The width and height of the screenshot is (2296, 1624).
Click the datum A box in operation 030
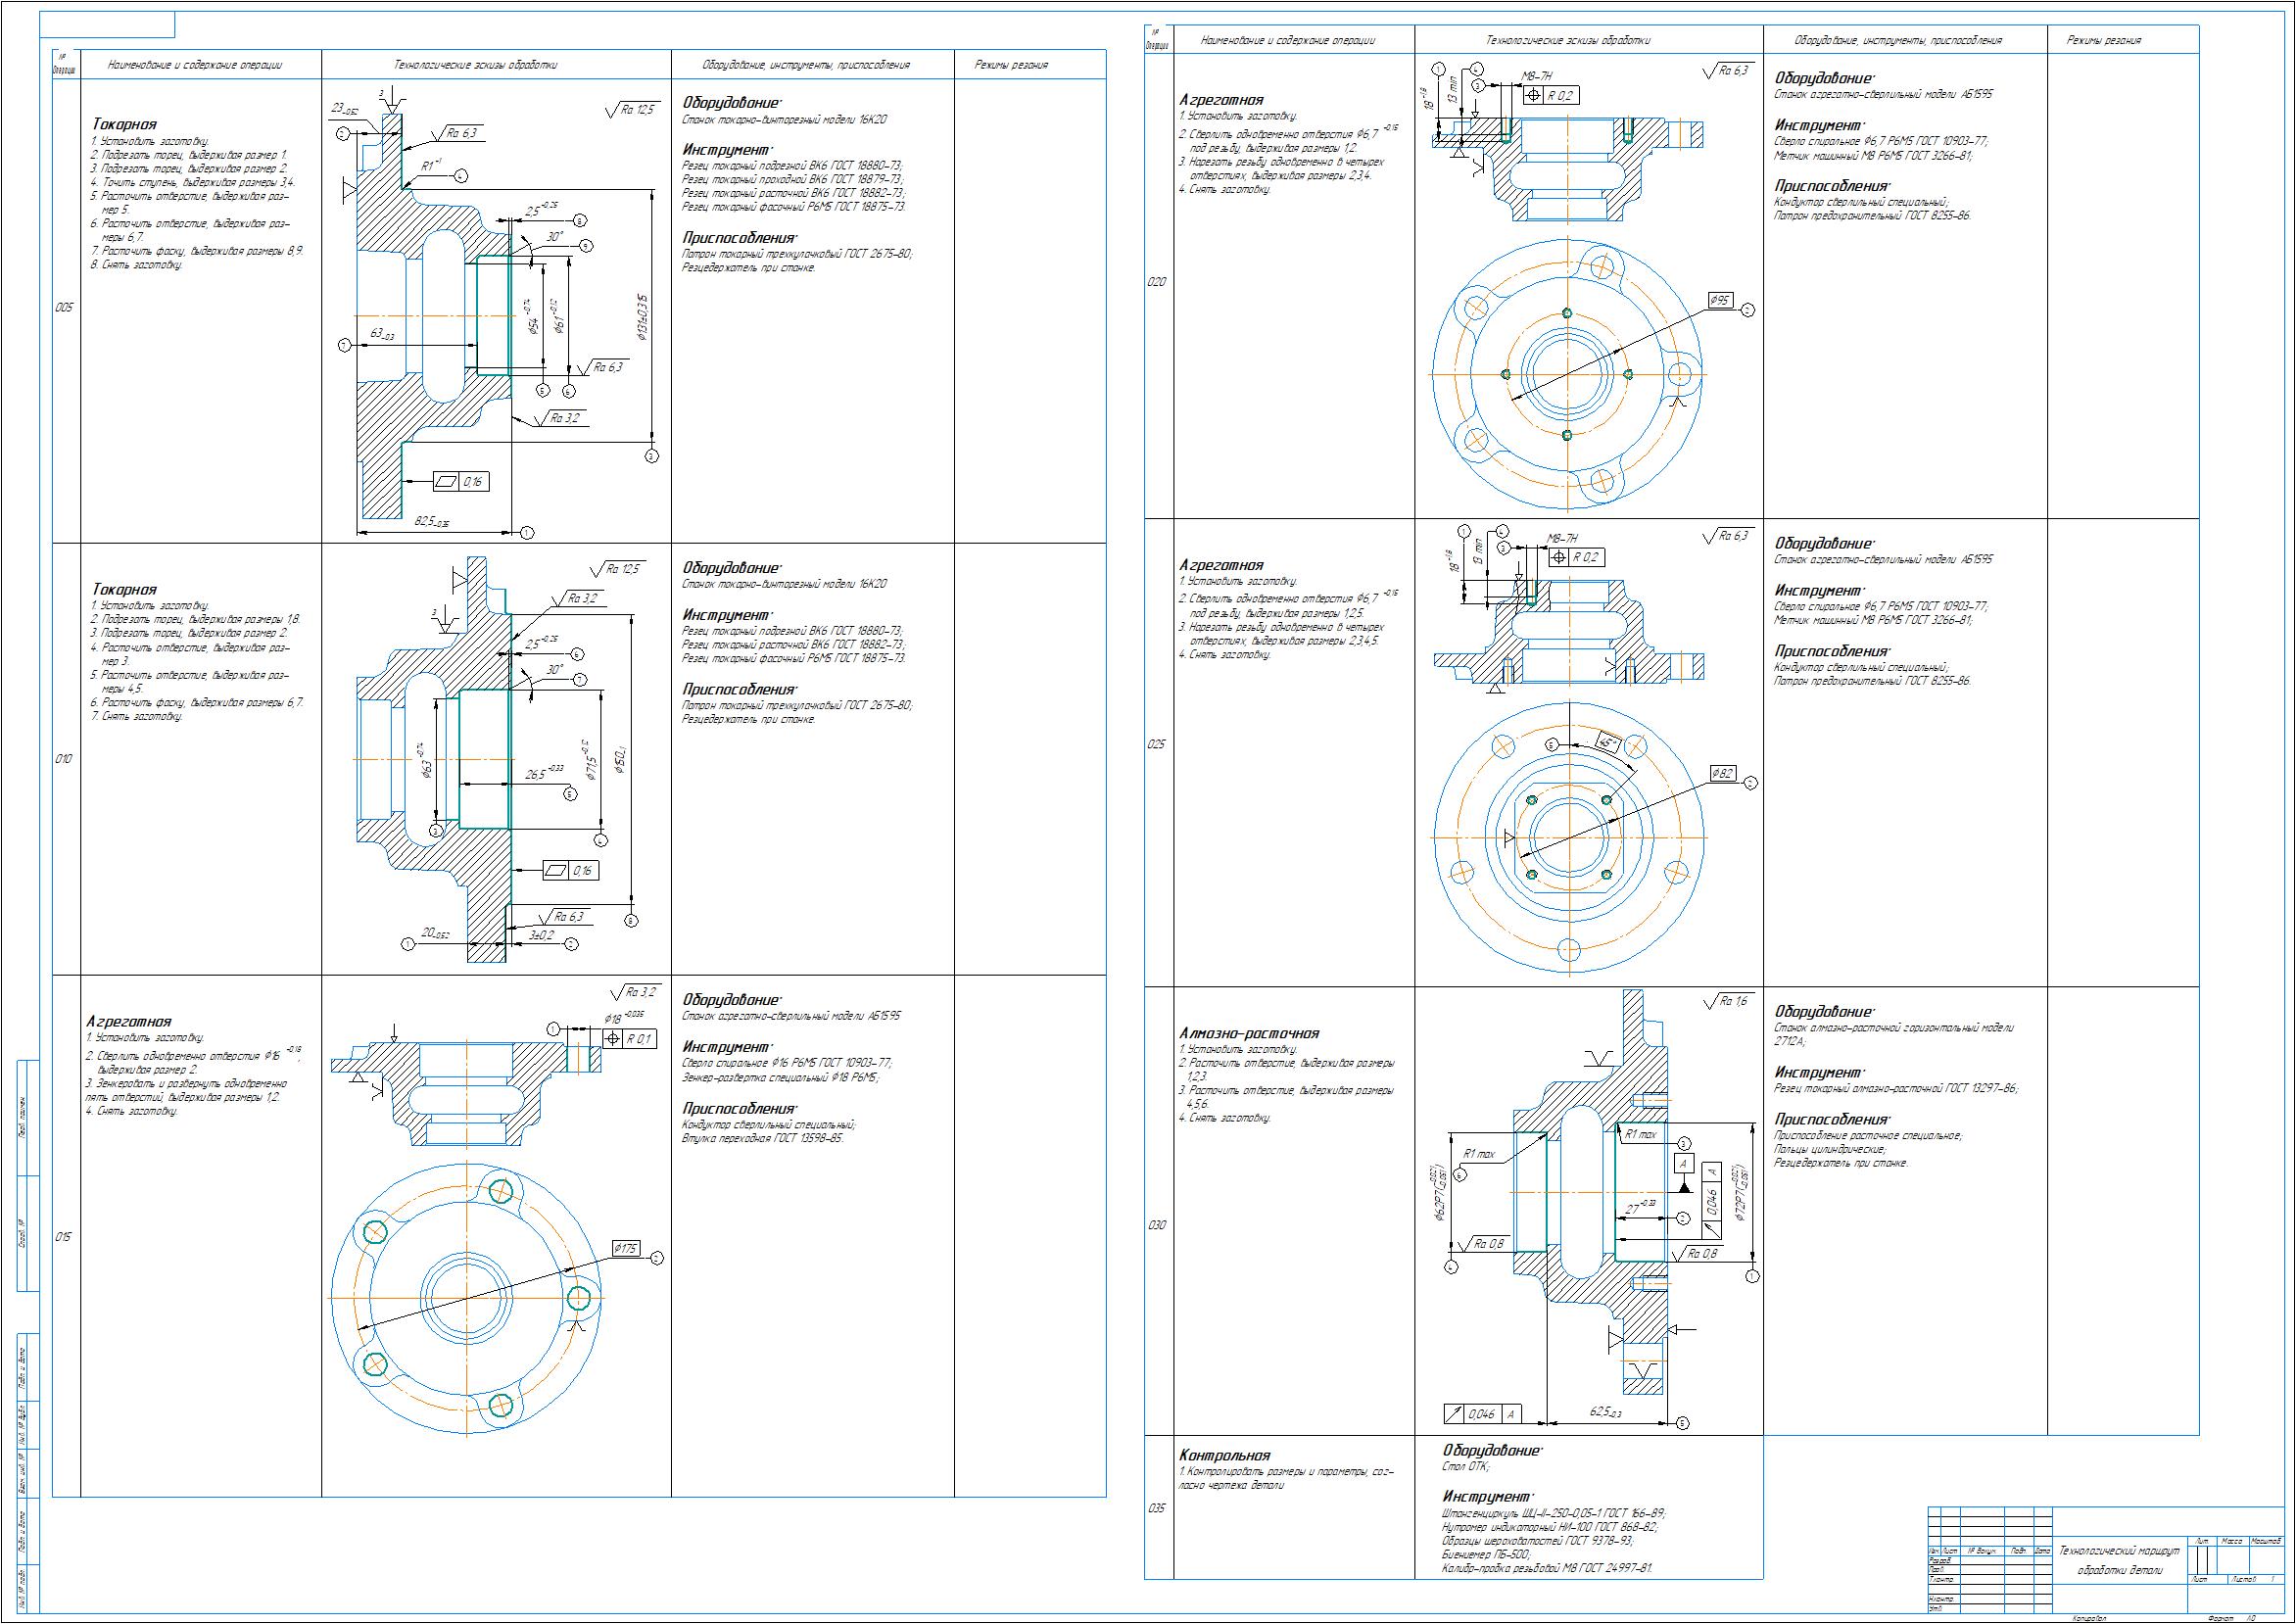click(1684, 1164)
